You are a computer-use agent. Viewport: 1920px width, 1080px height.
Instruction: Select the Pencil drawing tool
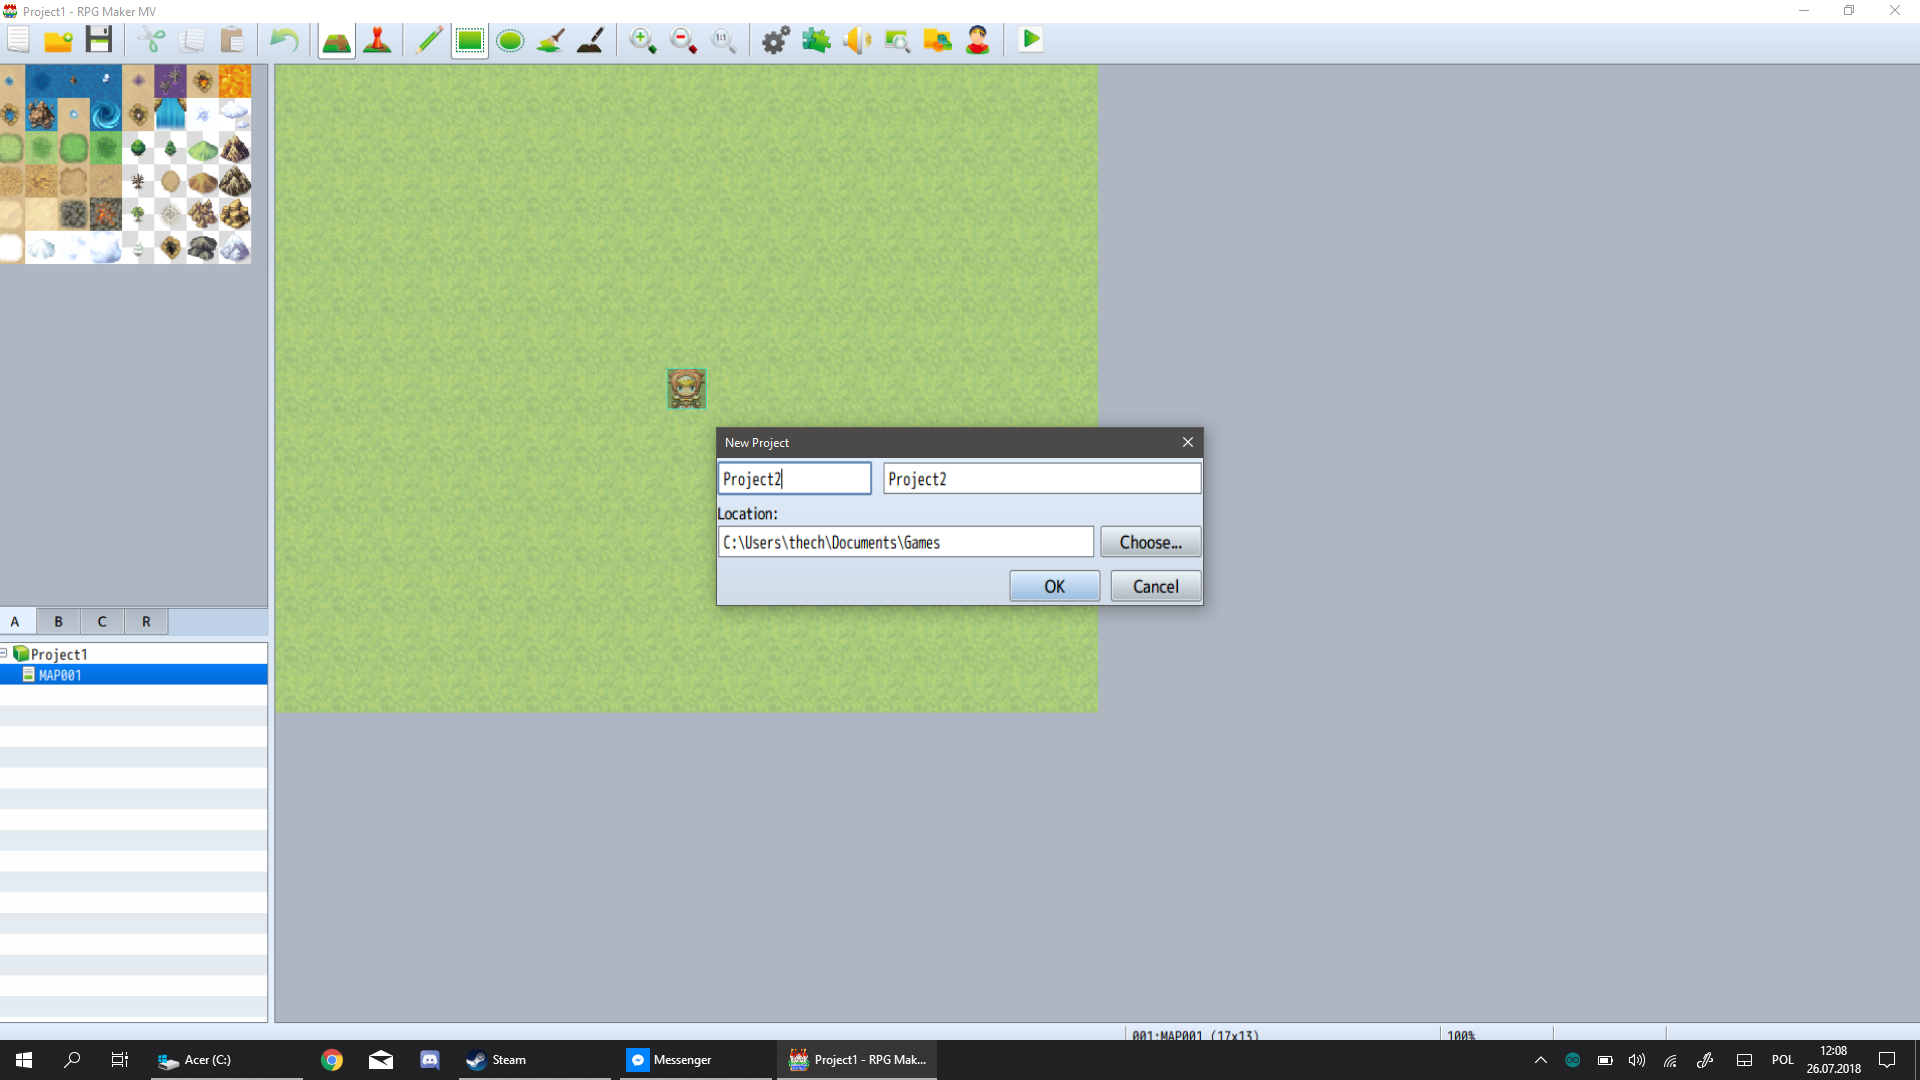tap(429, 41)
